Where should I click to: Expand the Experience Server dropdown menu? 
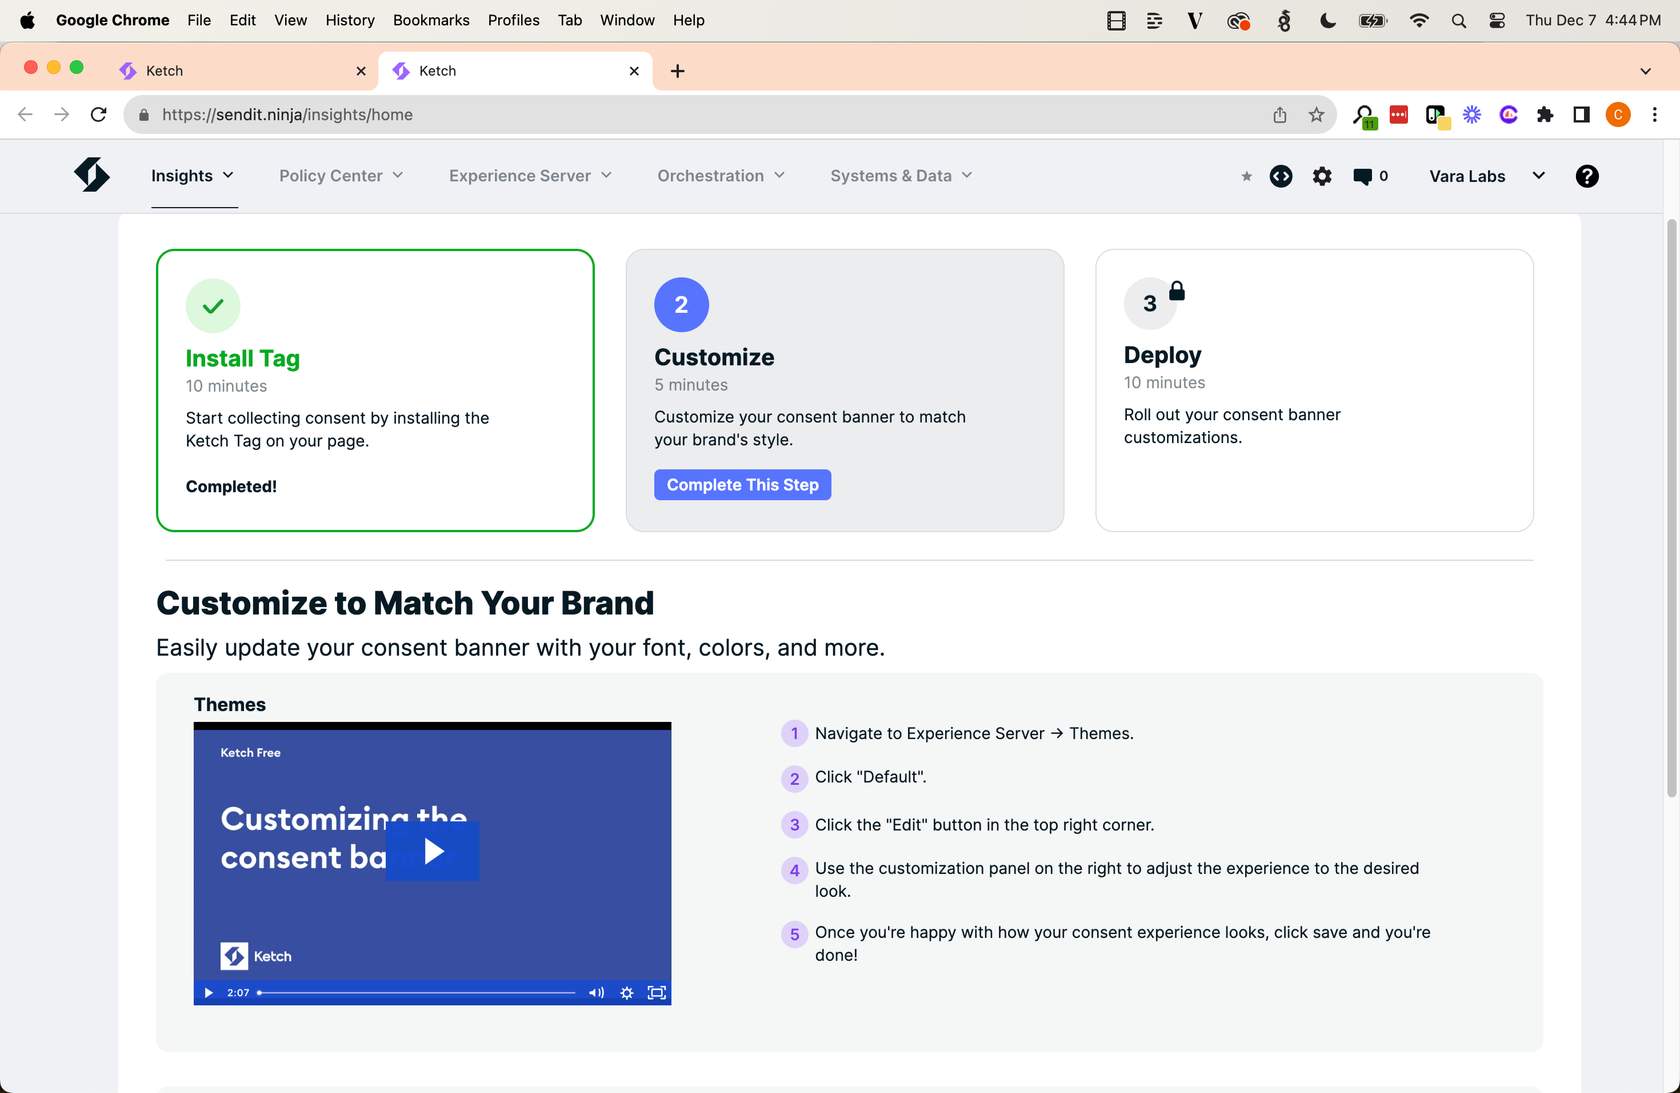[x=530, y=176]
